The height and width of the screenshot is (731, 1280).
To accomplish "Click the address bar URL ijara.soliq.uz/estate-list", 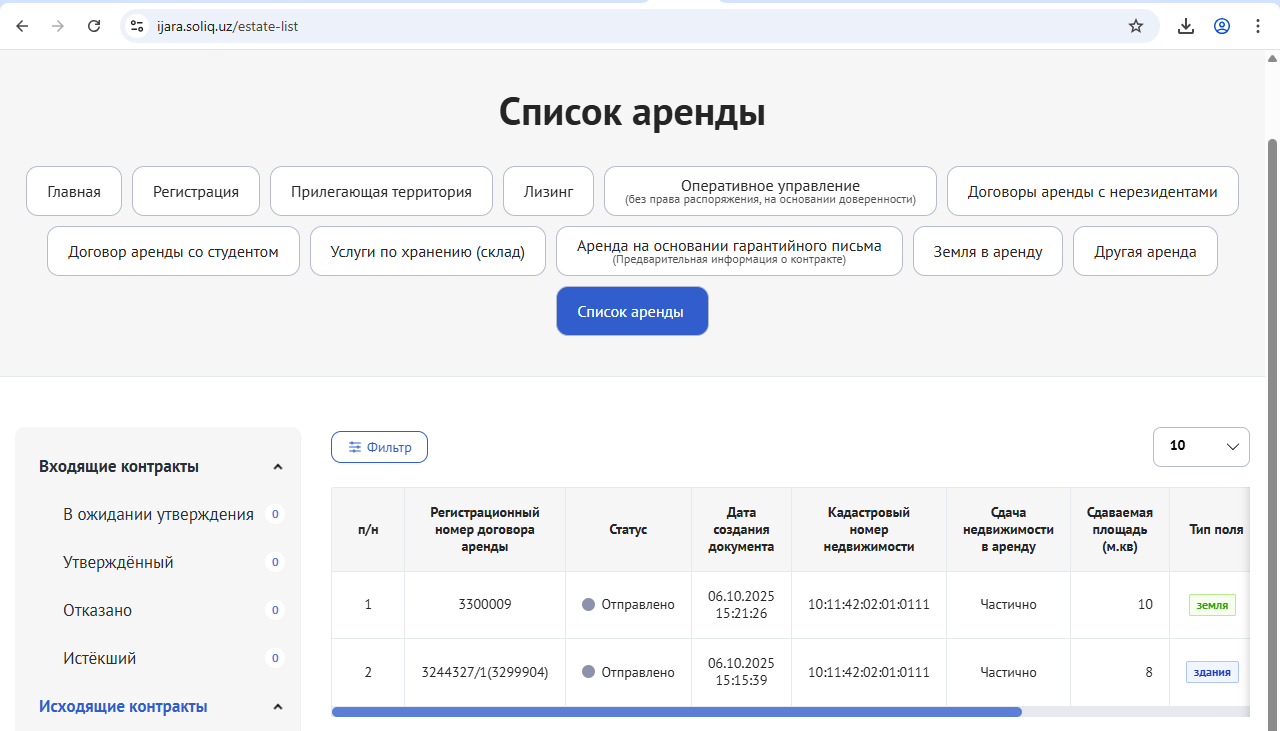I will pos(227,26).
